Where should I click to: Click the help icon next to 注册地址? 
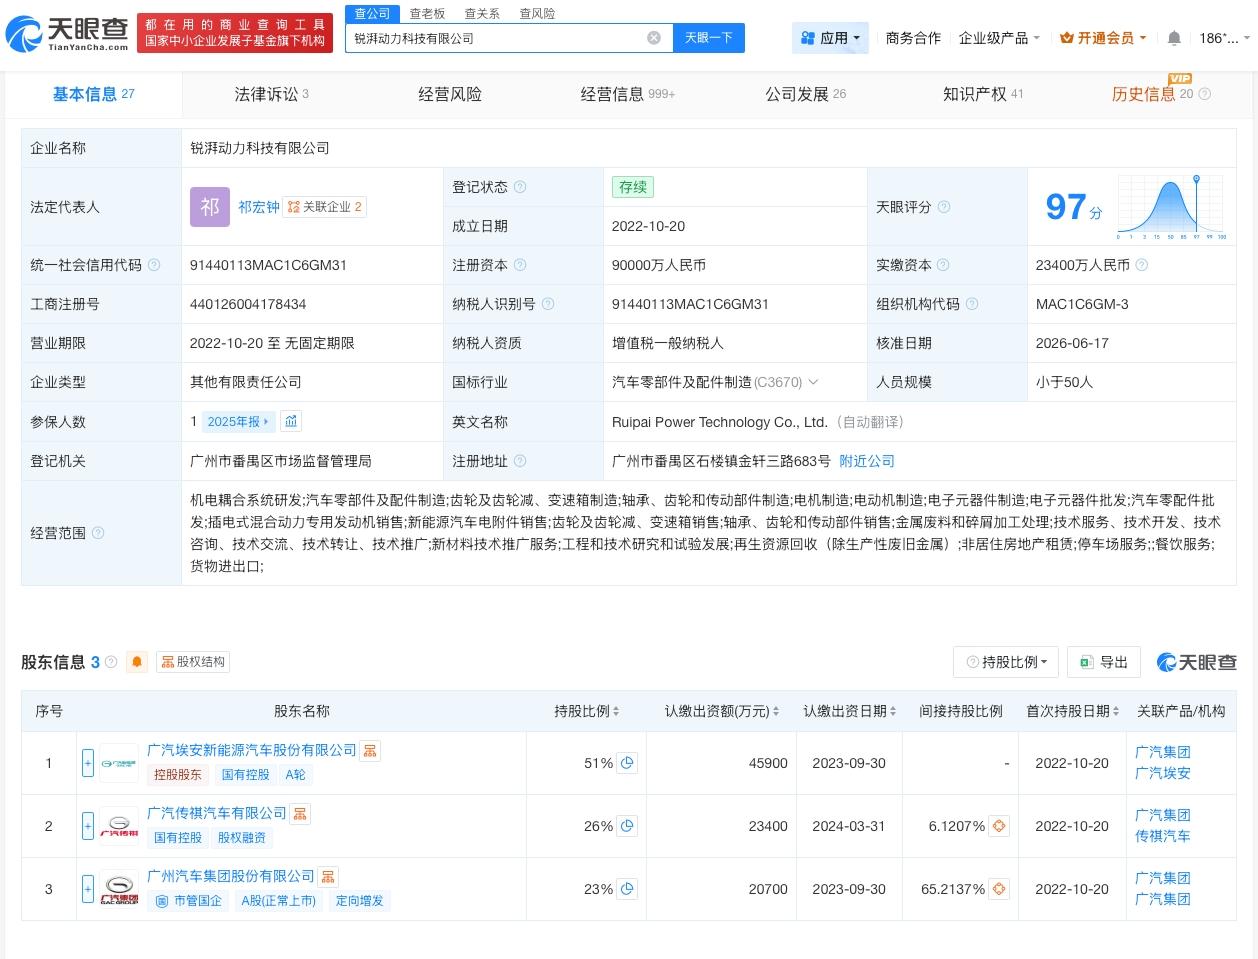click(x=520, y=461)
